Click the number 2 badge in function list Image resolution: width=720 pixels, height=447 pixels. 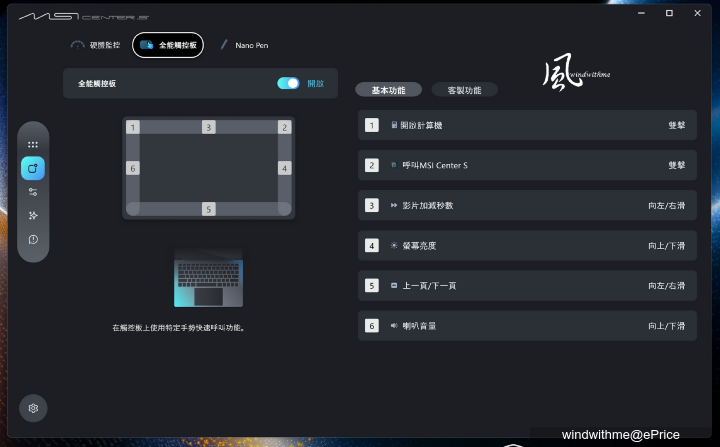pyautogui.click(x=372, y=165)
